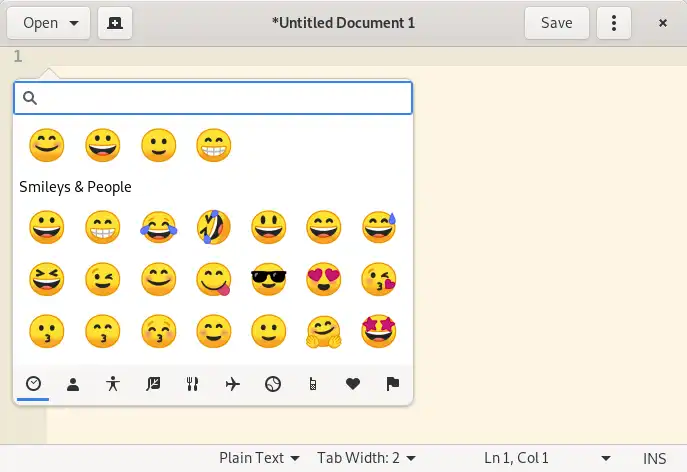Insert the tears of joy emoji
This screenshot has height=472, width=687.
click(159, 227)
